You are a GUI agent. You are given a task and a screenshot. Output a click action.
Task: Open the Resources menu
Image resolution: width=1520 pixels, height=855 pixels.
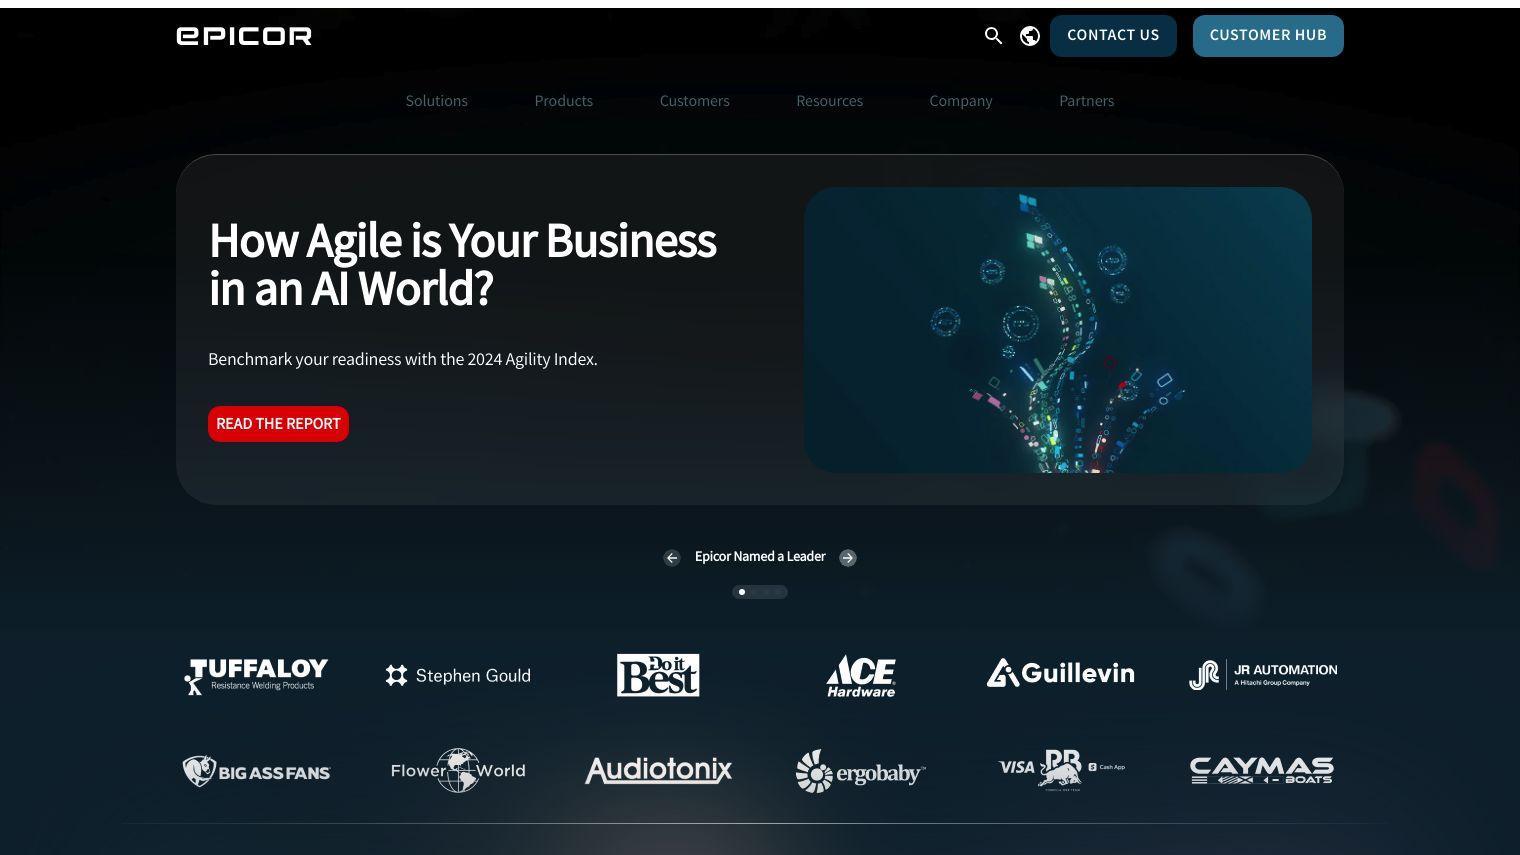(x=830, y=101)
